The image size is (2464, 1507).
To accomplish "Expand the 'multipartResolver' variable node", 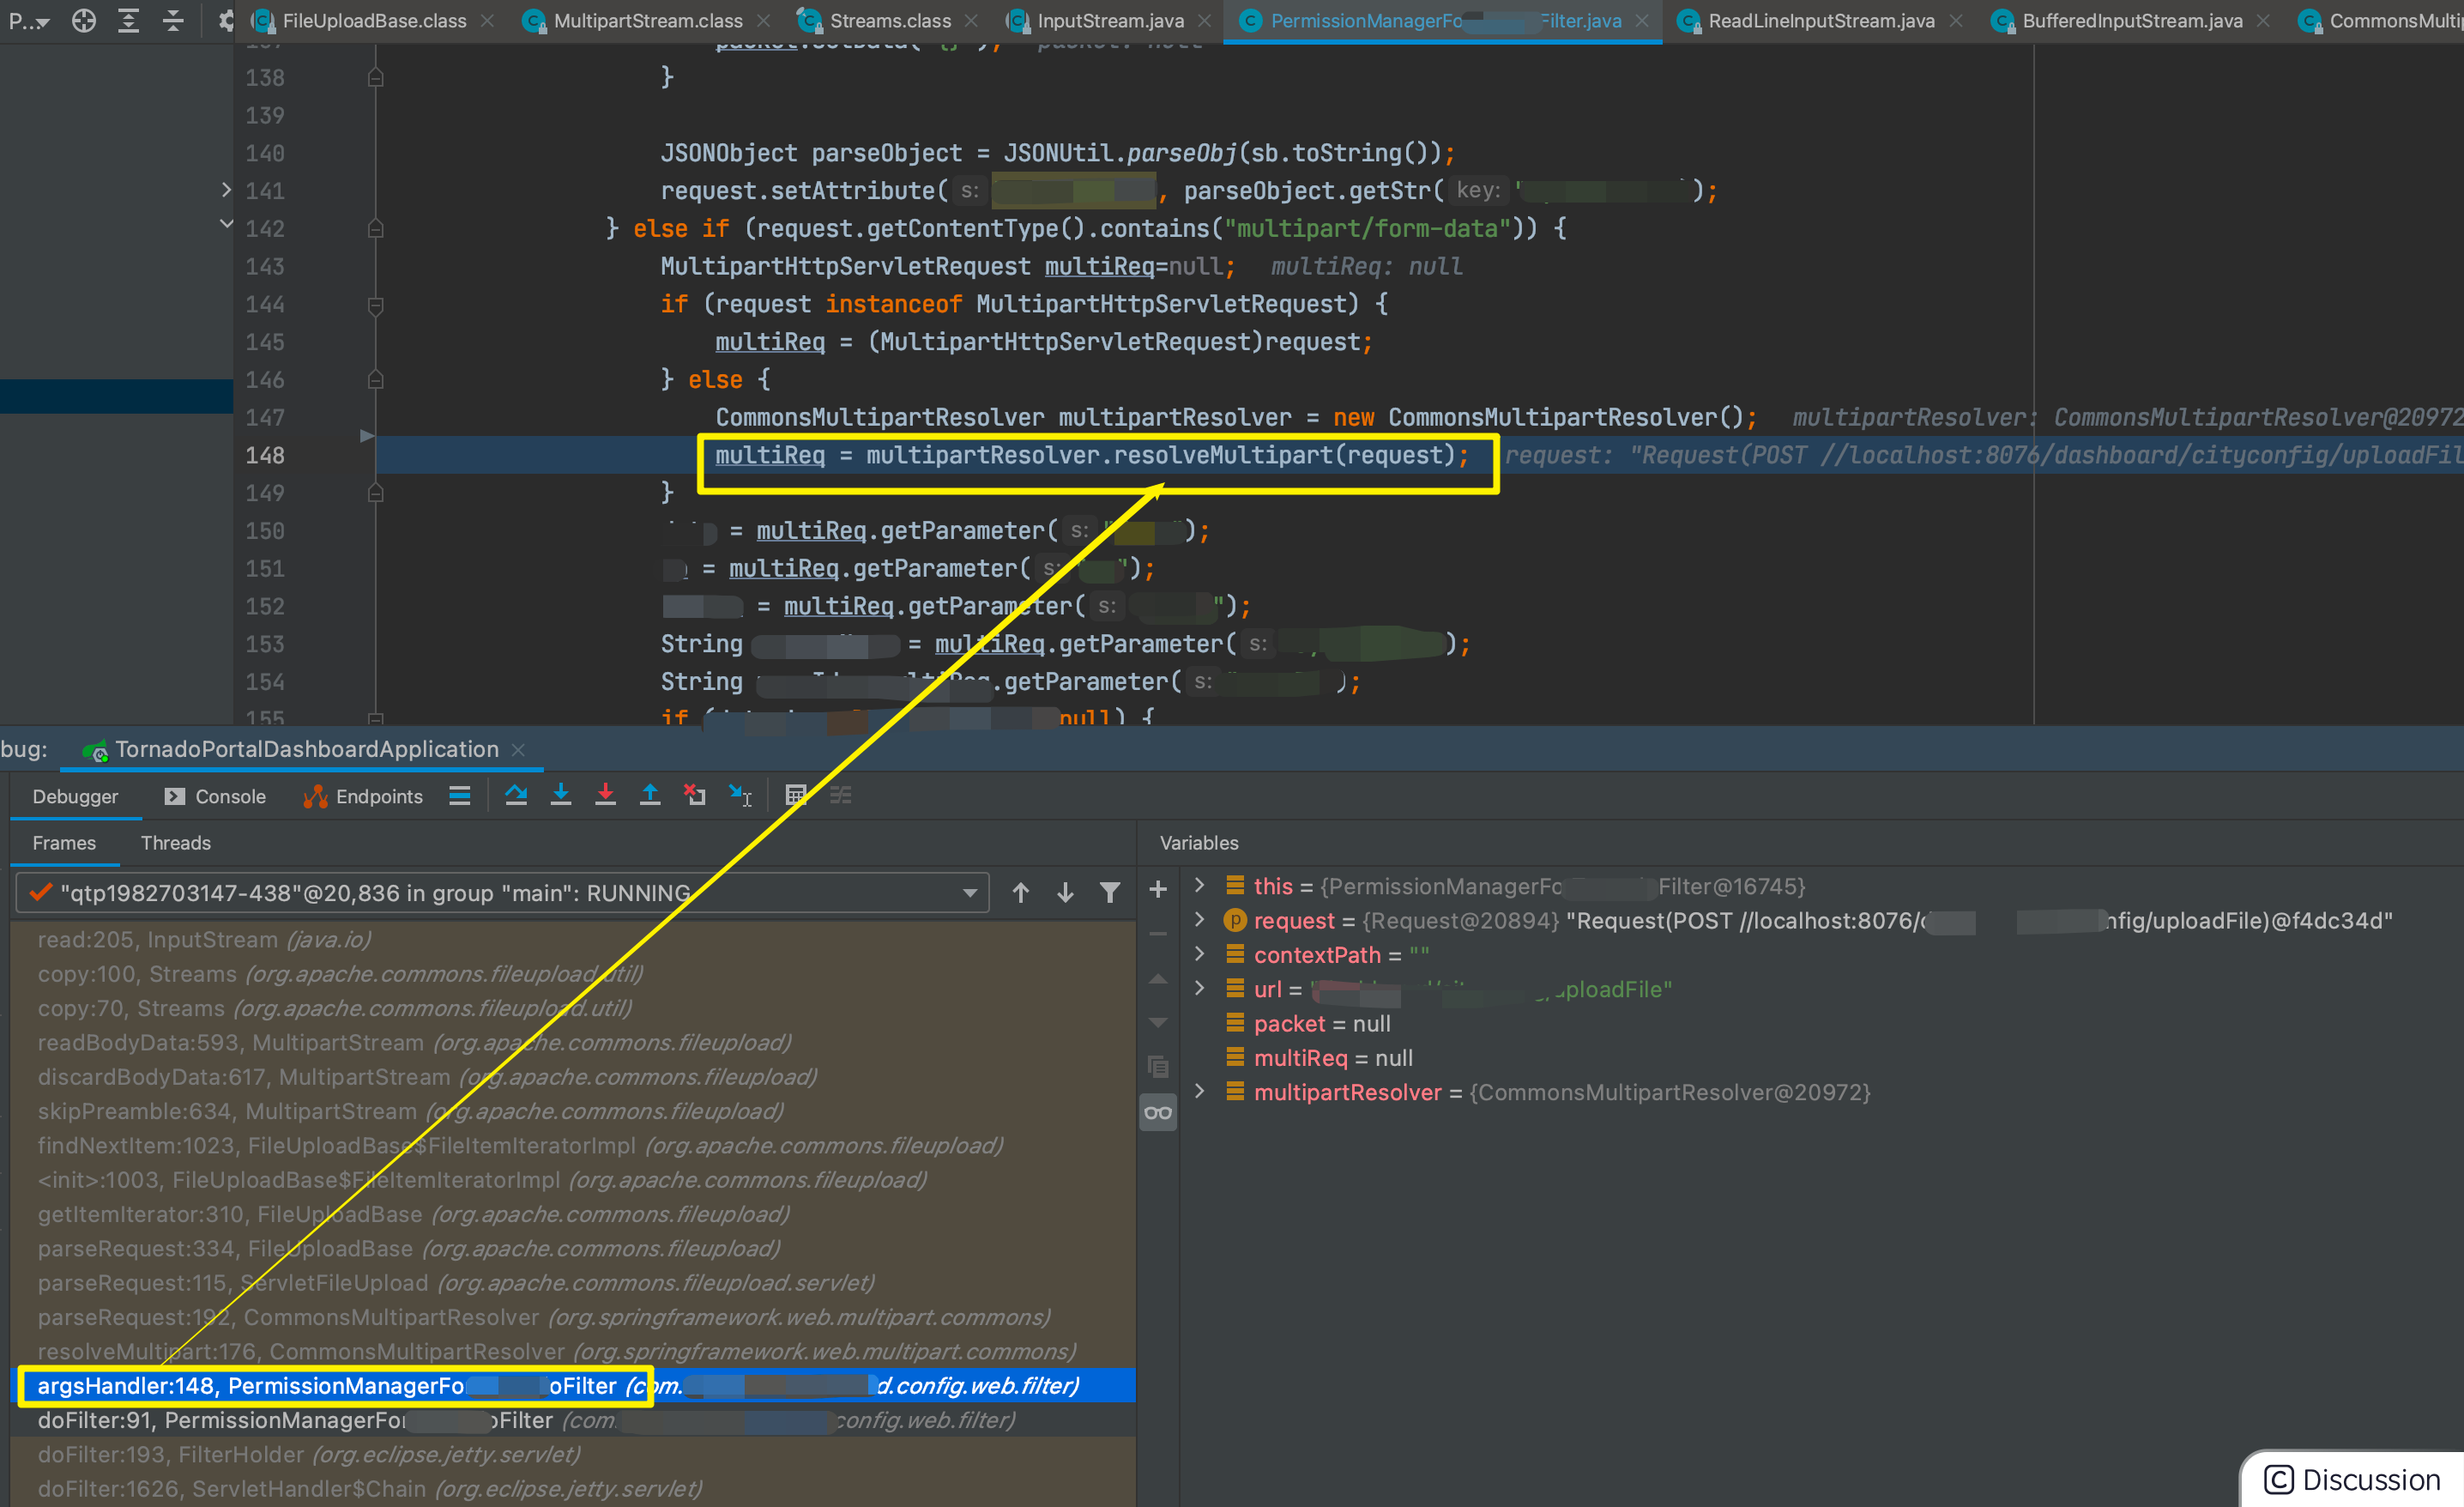I will pyautogui.click(x=1199, y=1091).
